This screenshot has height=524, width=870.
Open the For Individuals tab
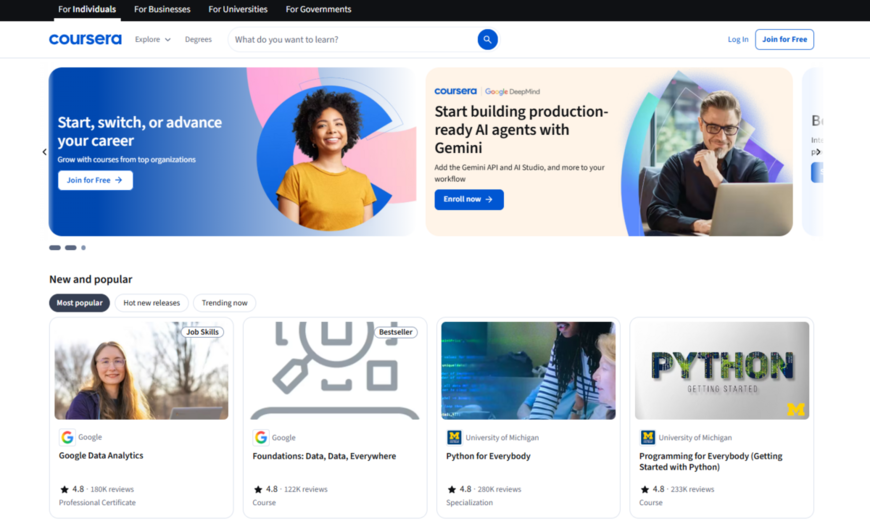click(x=87, y=9)
